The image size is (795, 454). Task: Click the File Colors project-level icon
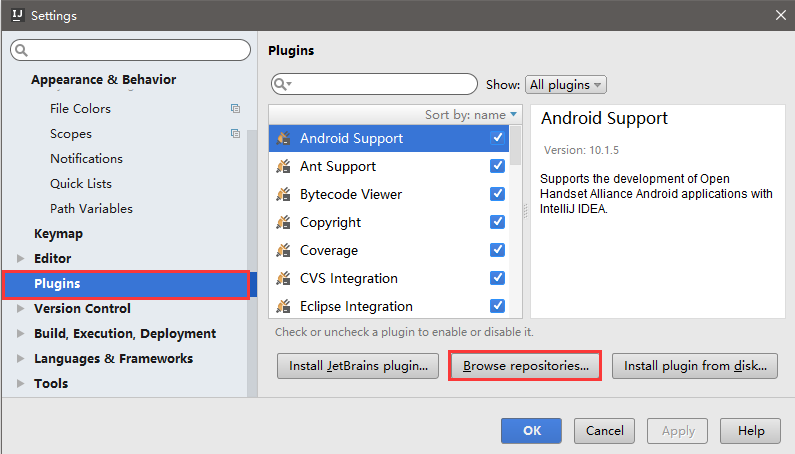[x=235, y=109]
